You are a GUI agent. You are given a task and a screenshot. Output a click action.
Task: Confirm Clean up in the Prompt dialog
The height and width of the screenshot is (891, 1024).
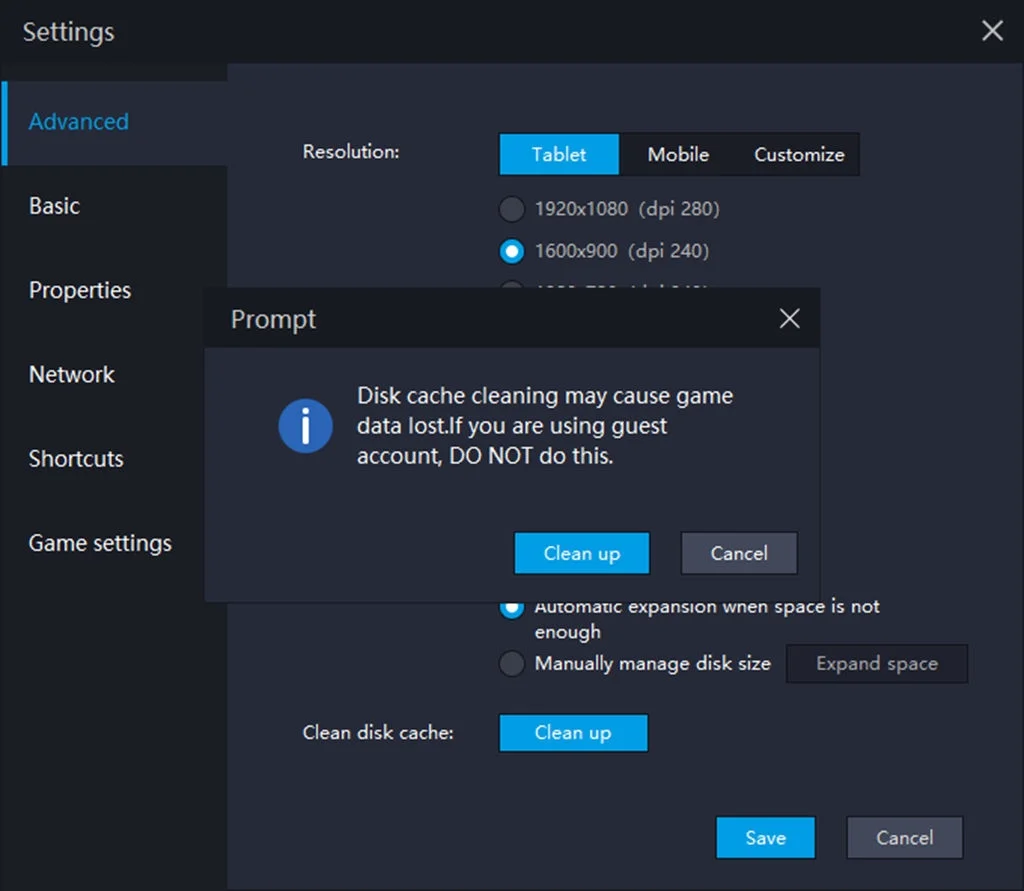[582, 553]
